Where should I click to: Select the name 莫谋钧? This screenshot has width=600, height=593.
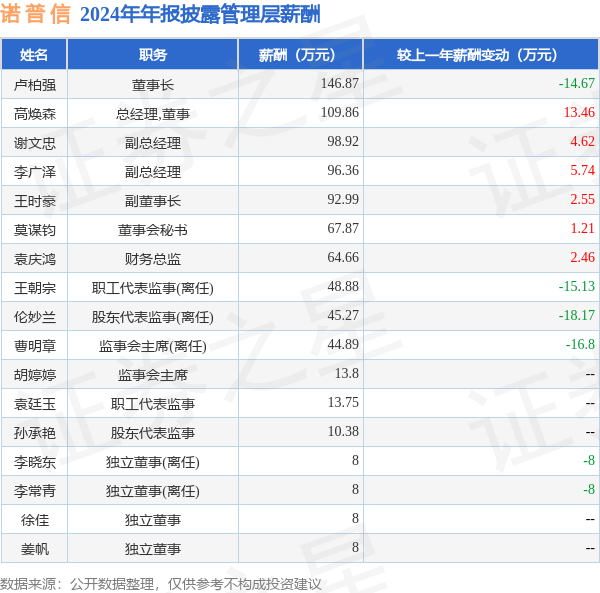click(x=35, y=230)
